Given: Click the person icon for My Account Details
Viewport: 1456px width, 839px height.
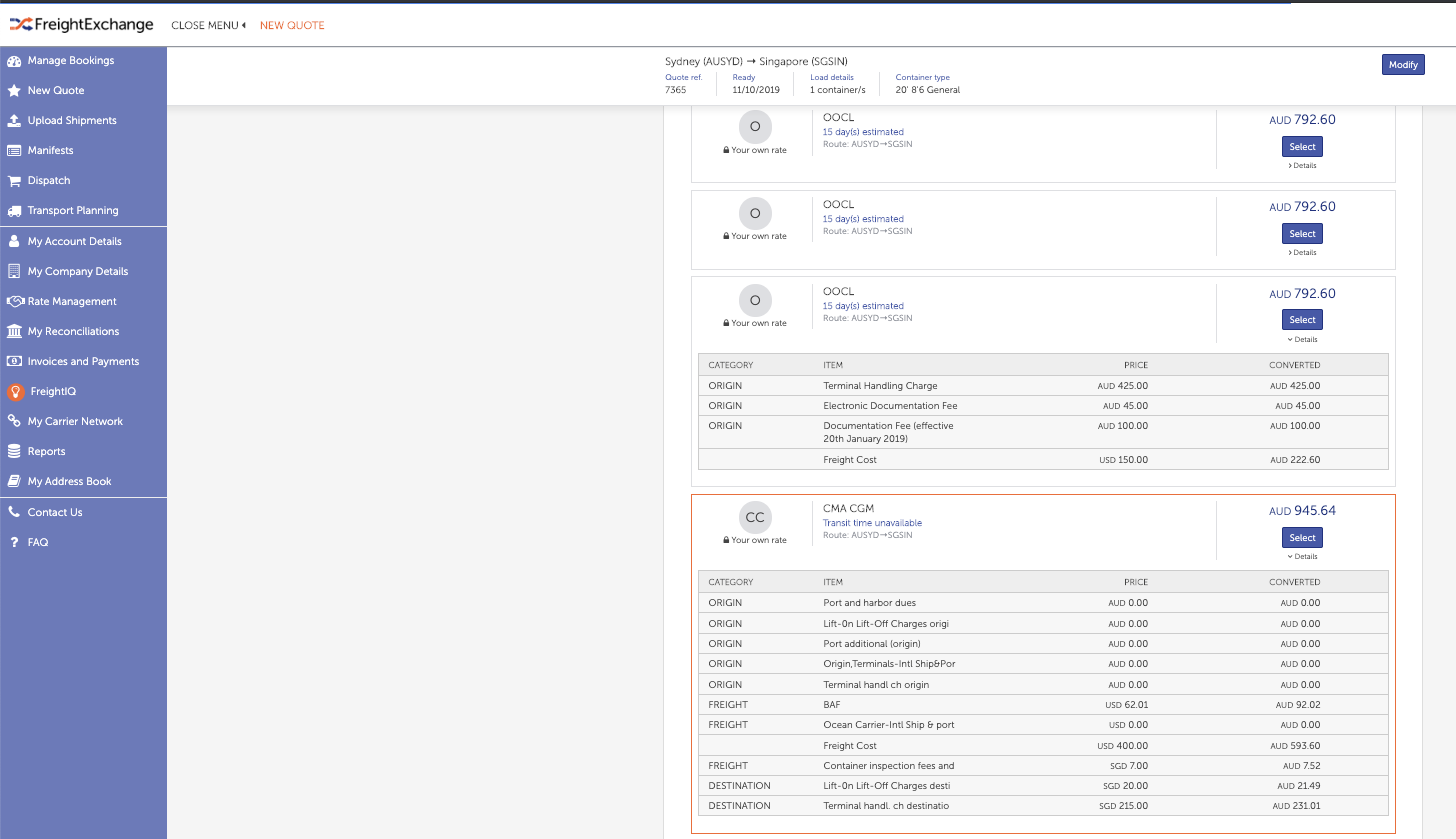Looking at the screenshot, I should point(14,241).
